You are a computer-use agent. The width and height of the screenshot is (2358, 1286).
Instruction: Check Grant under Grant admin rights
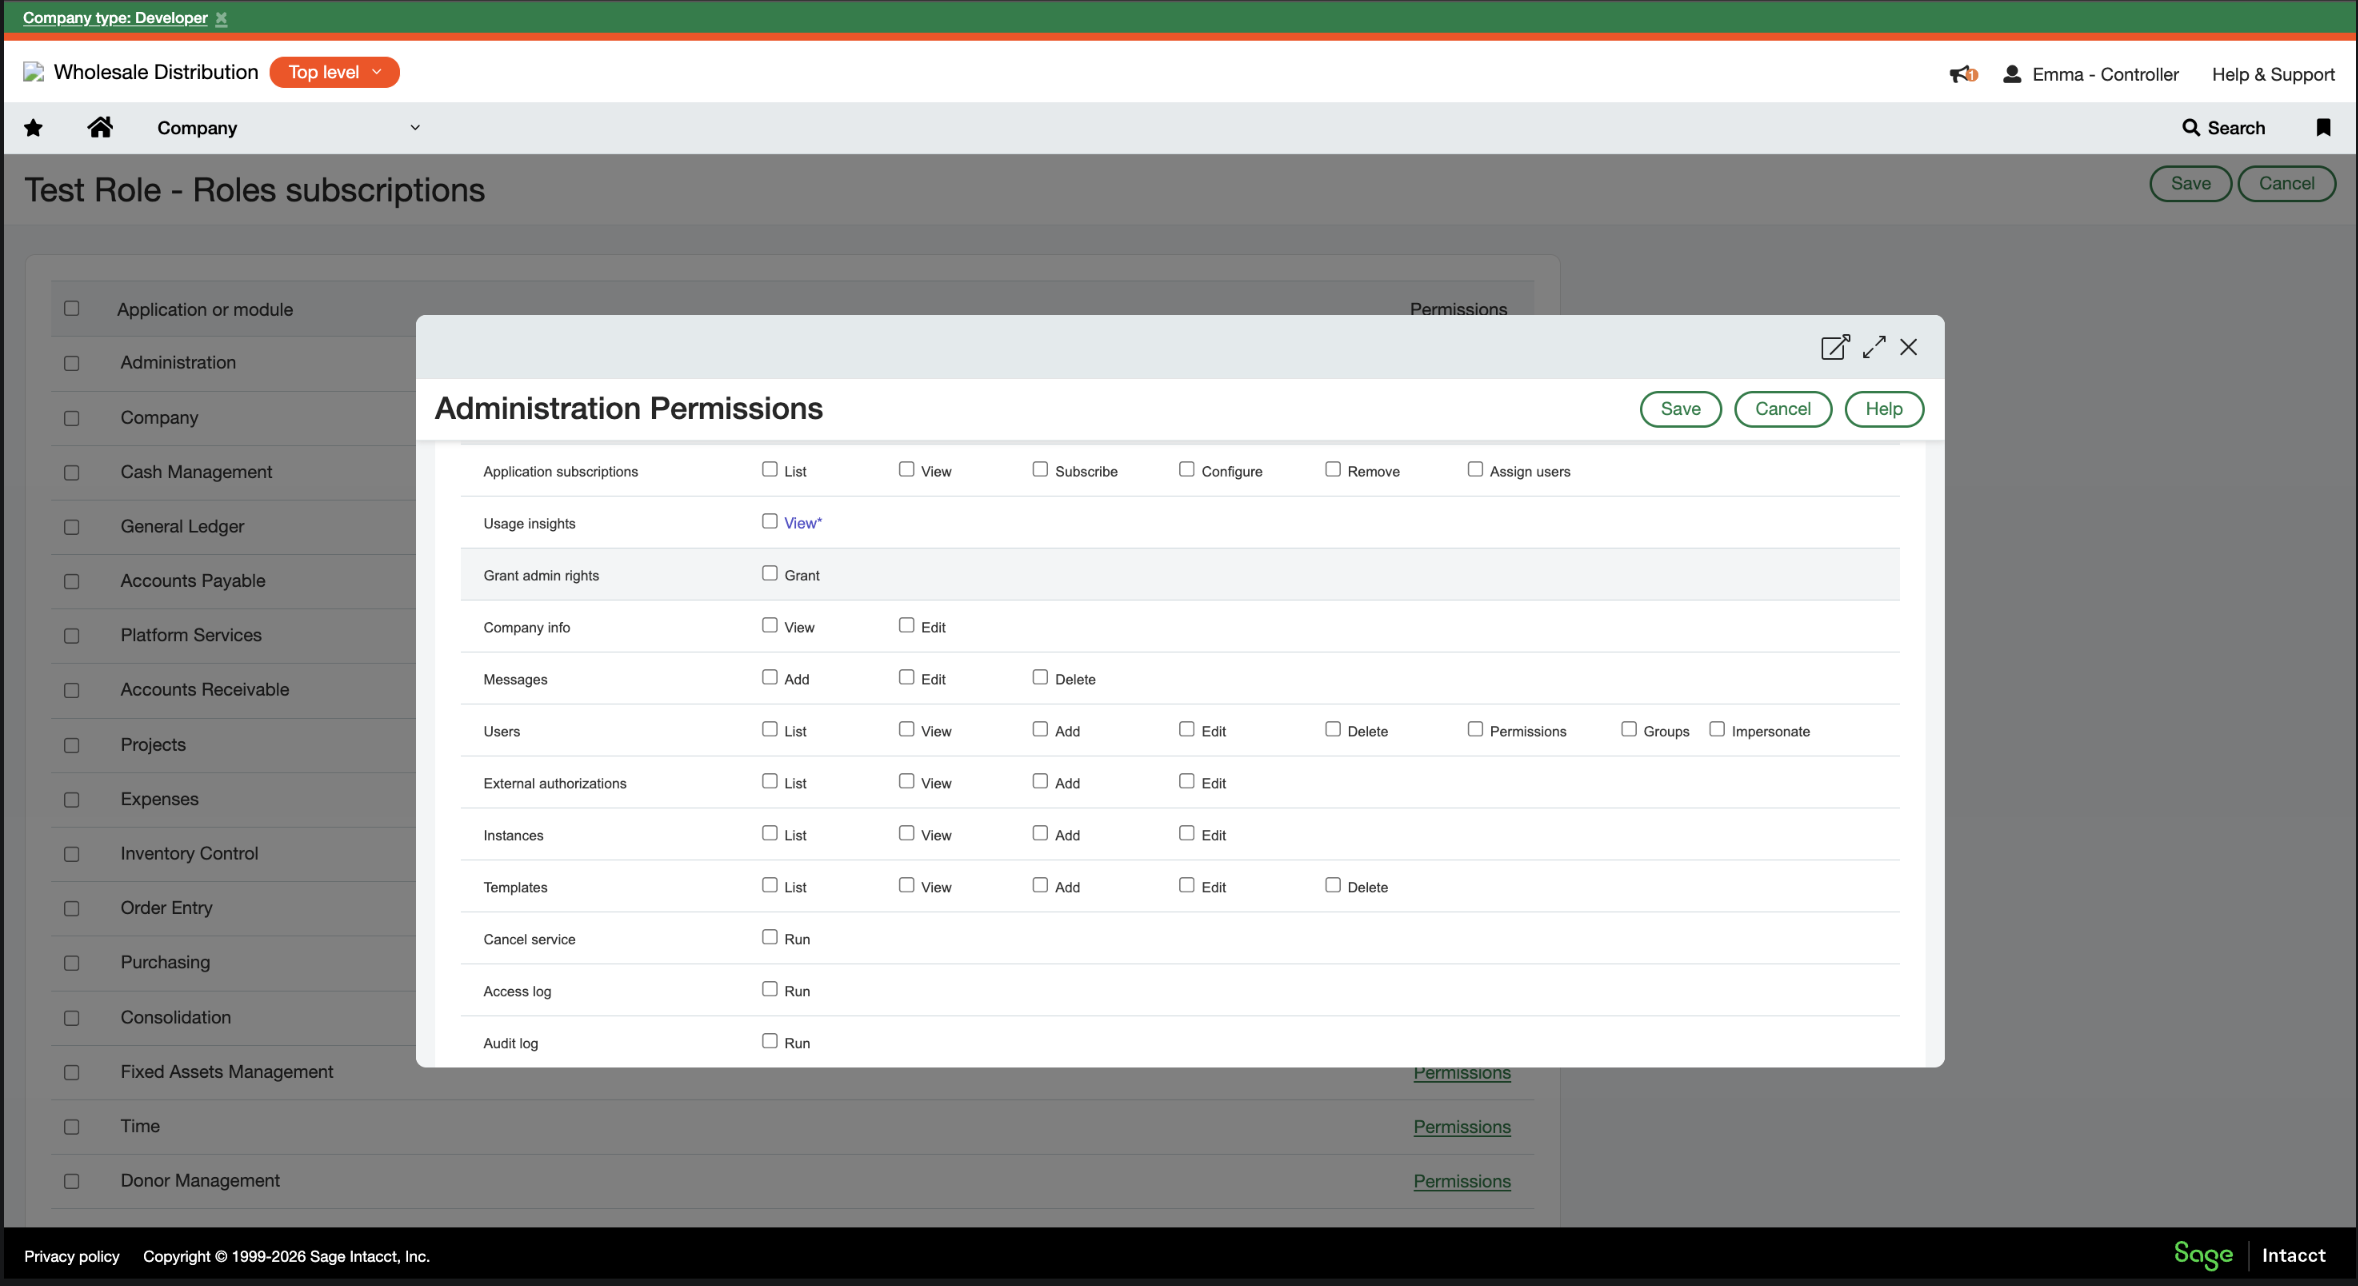click(x=769, y=573)
